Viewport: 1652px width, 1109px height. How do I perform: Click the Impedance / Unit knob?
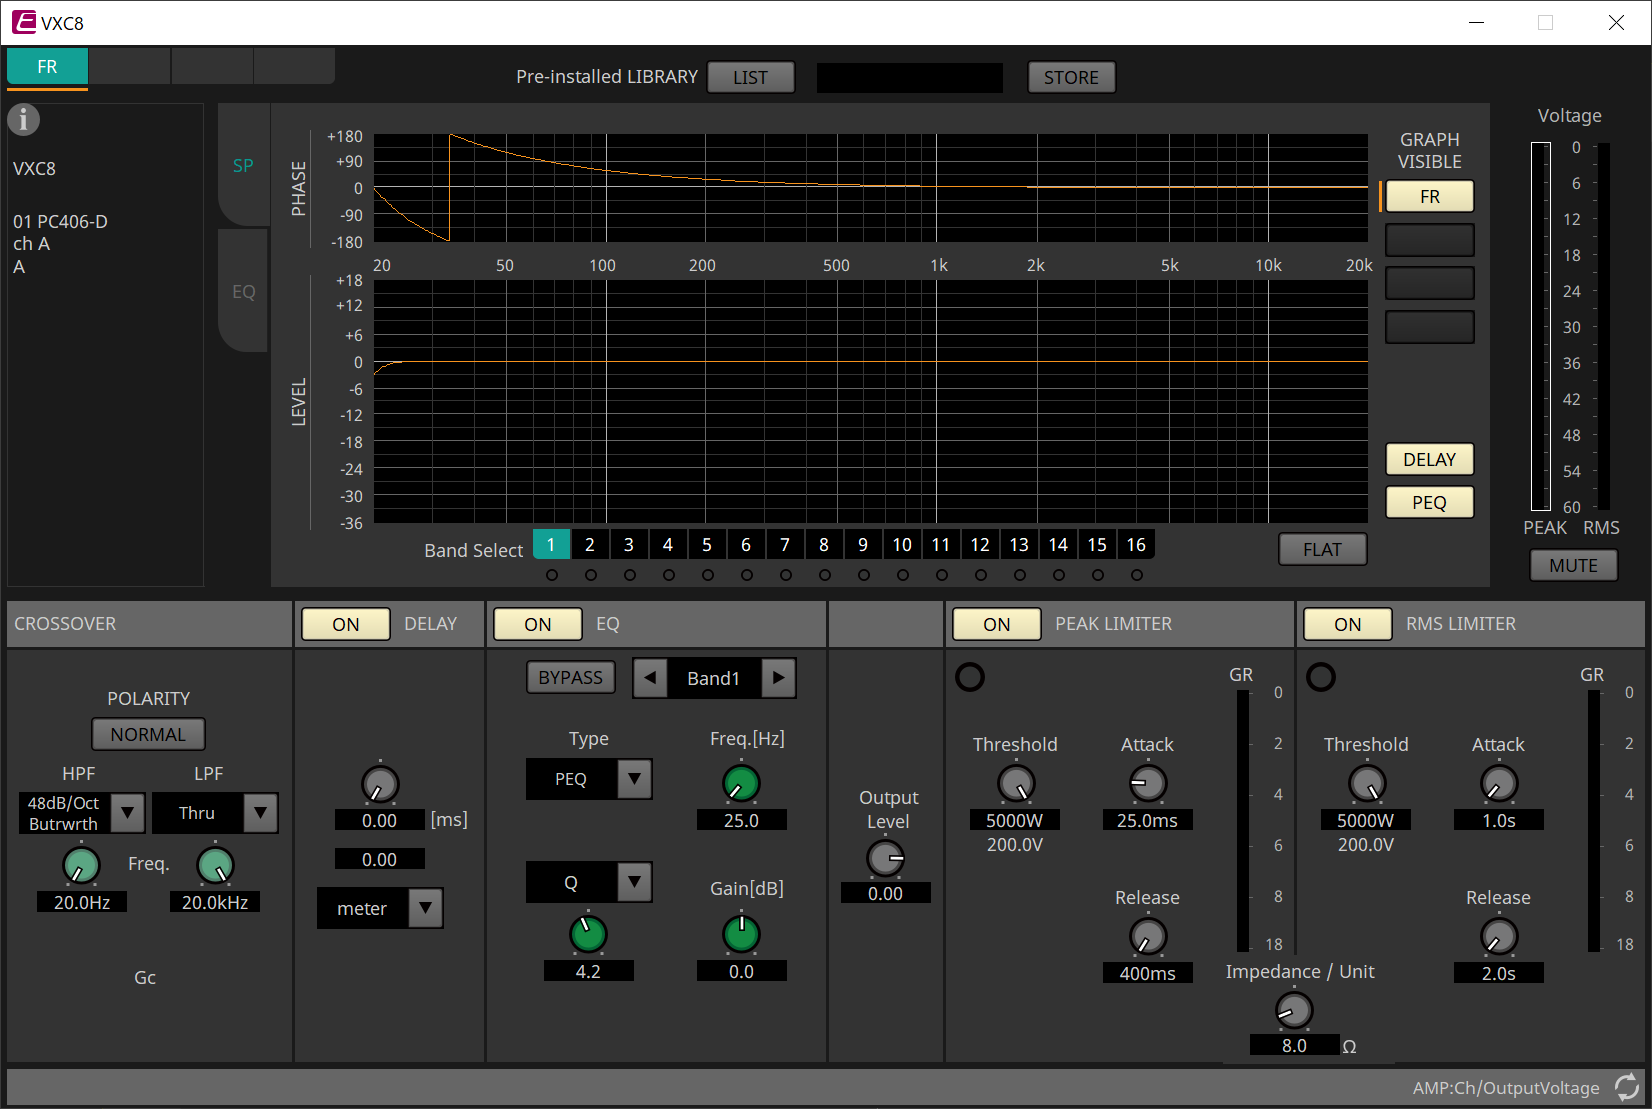(x=1294, y=1010)
